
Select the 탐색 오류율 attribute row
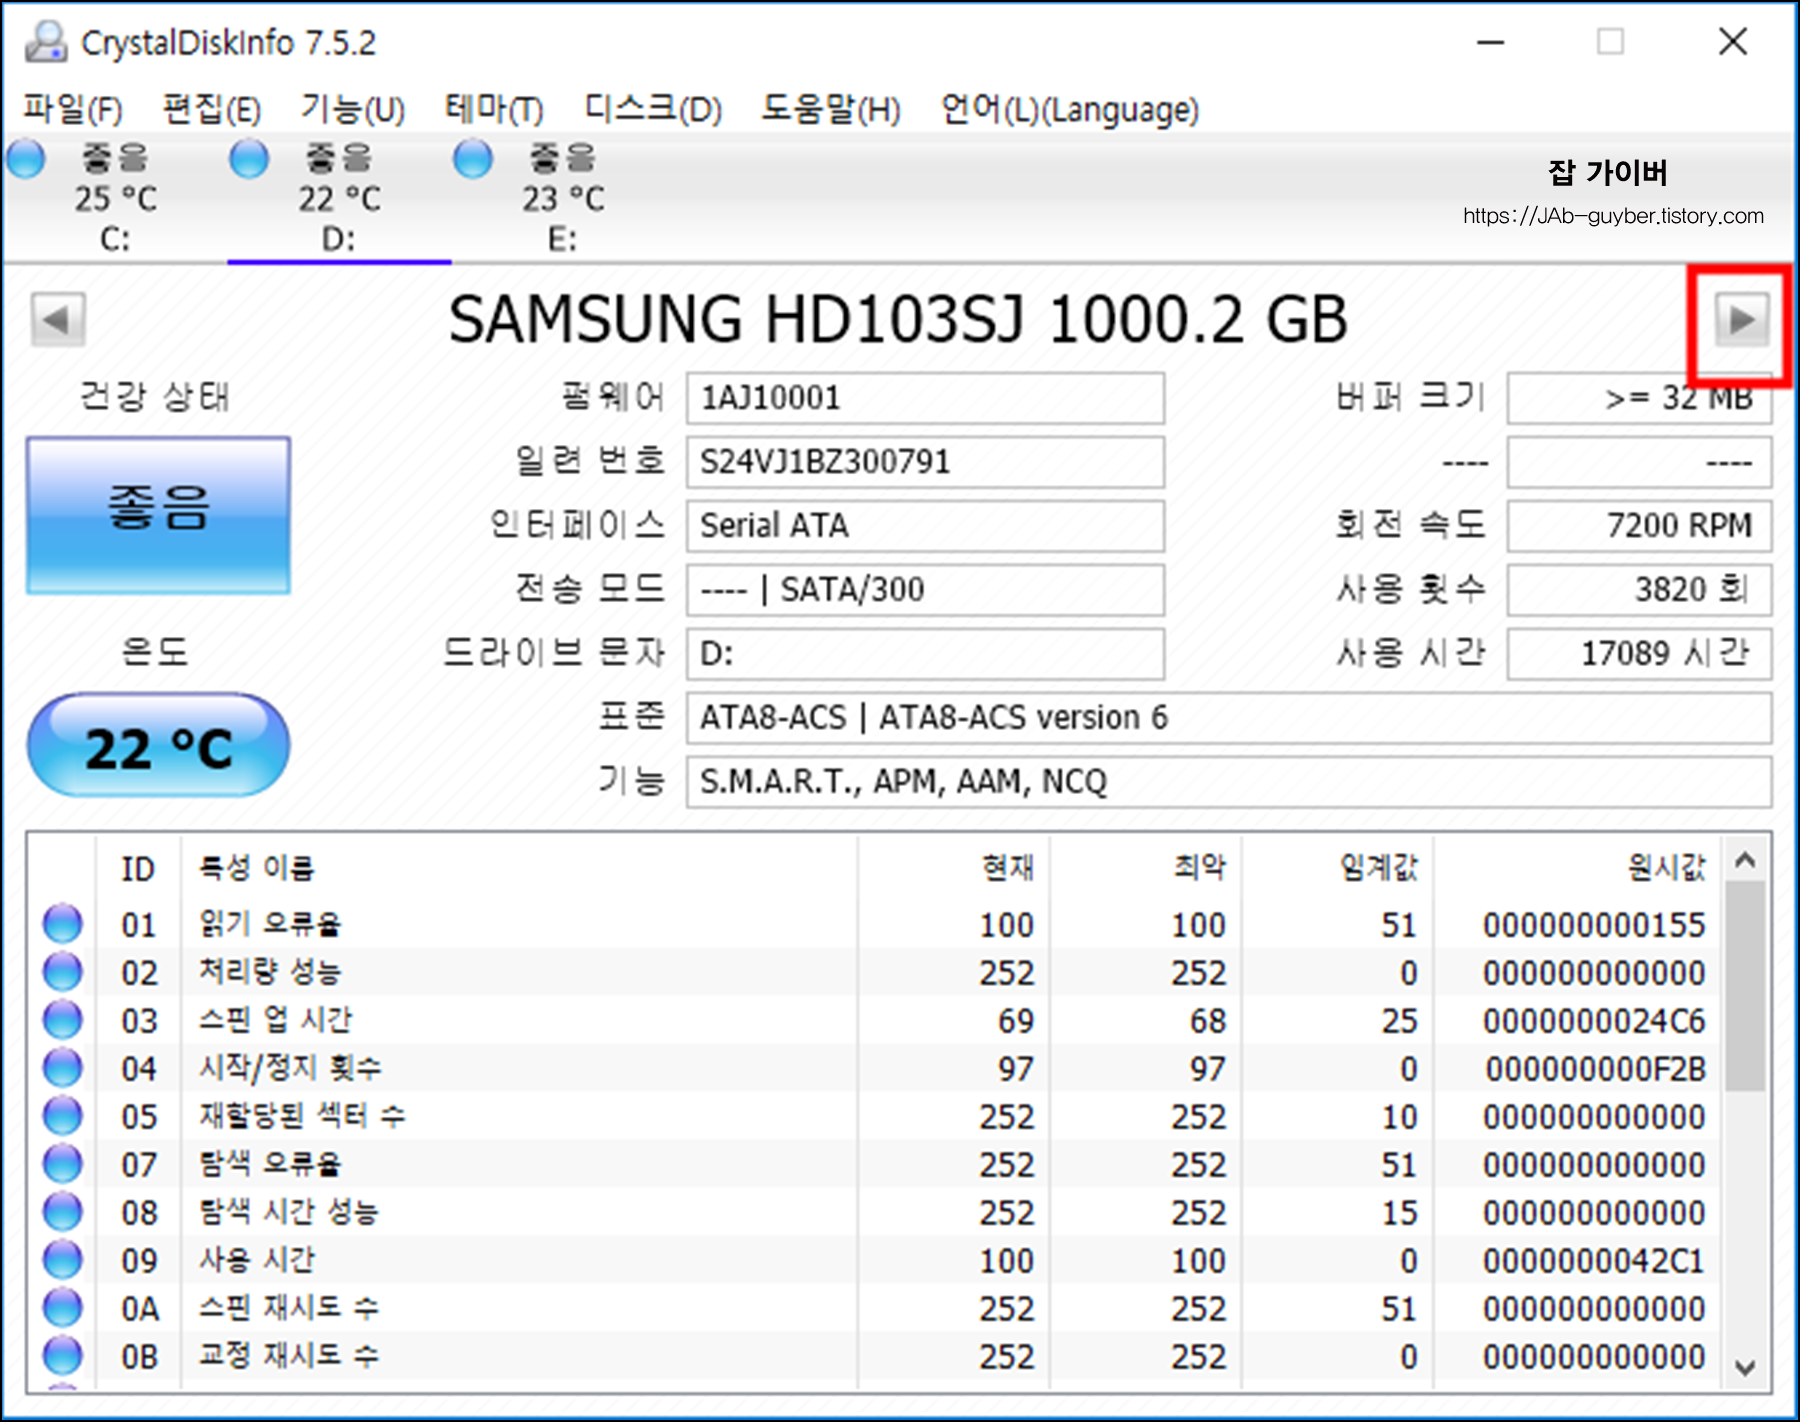tap(875, 1163)
